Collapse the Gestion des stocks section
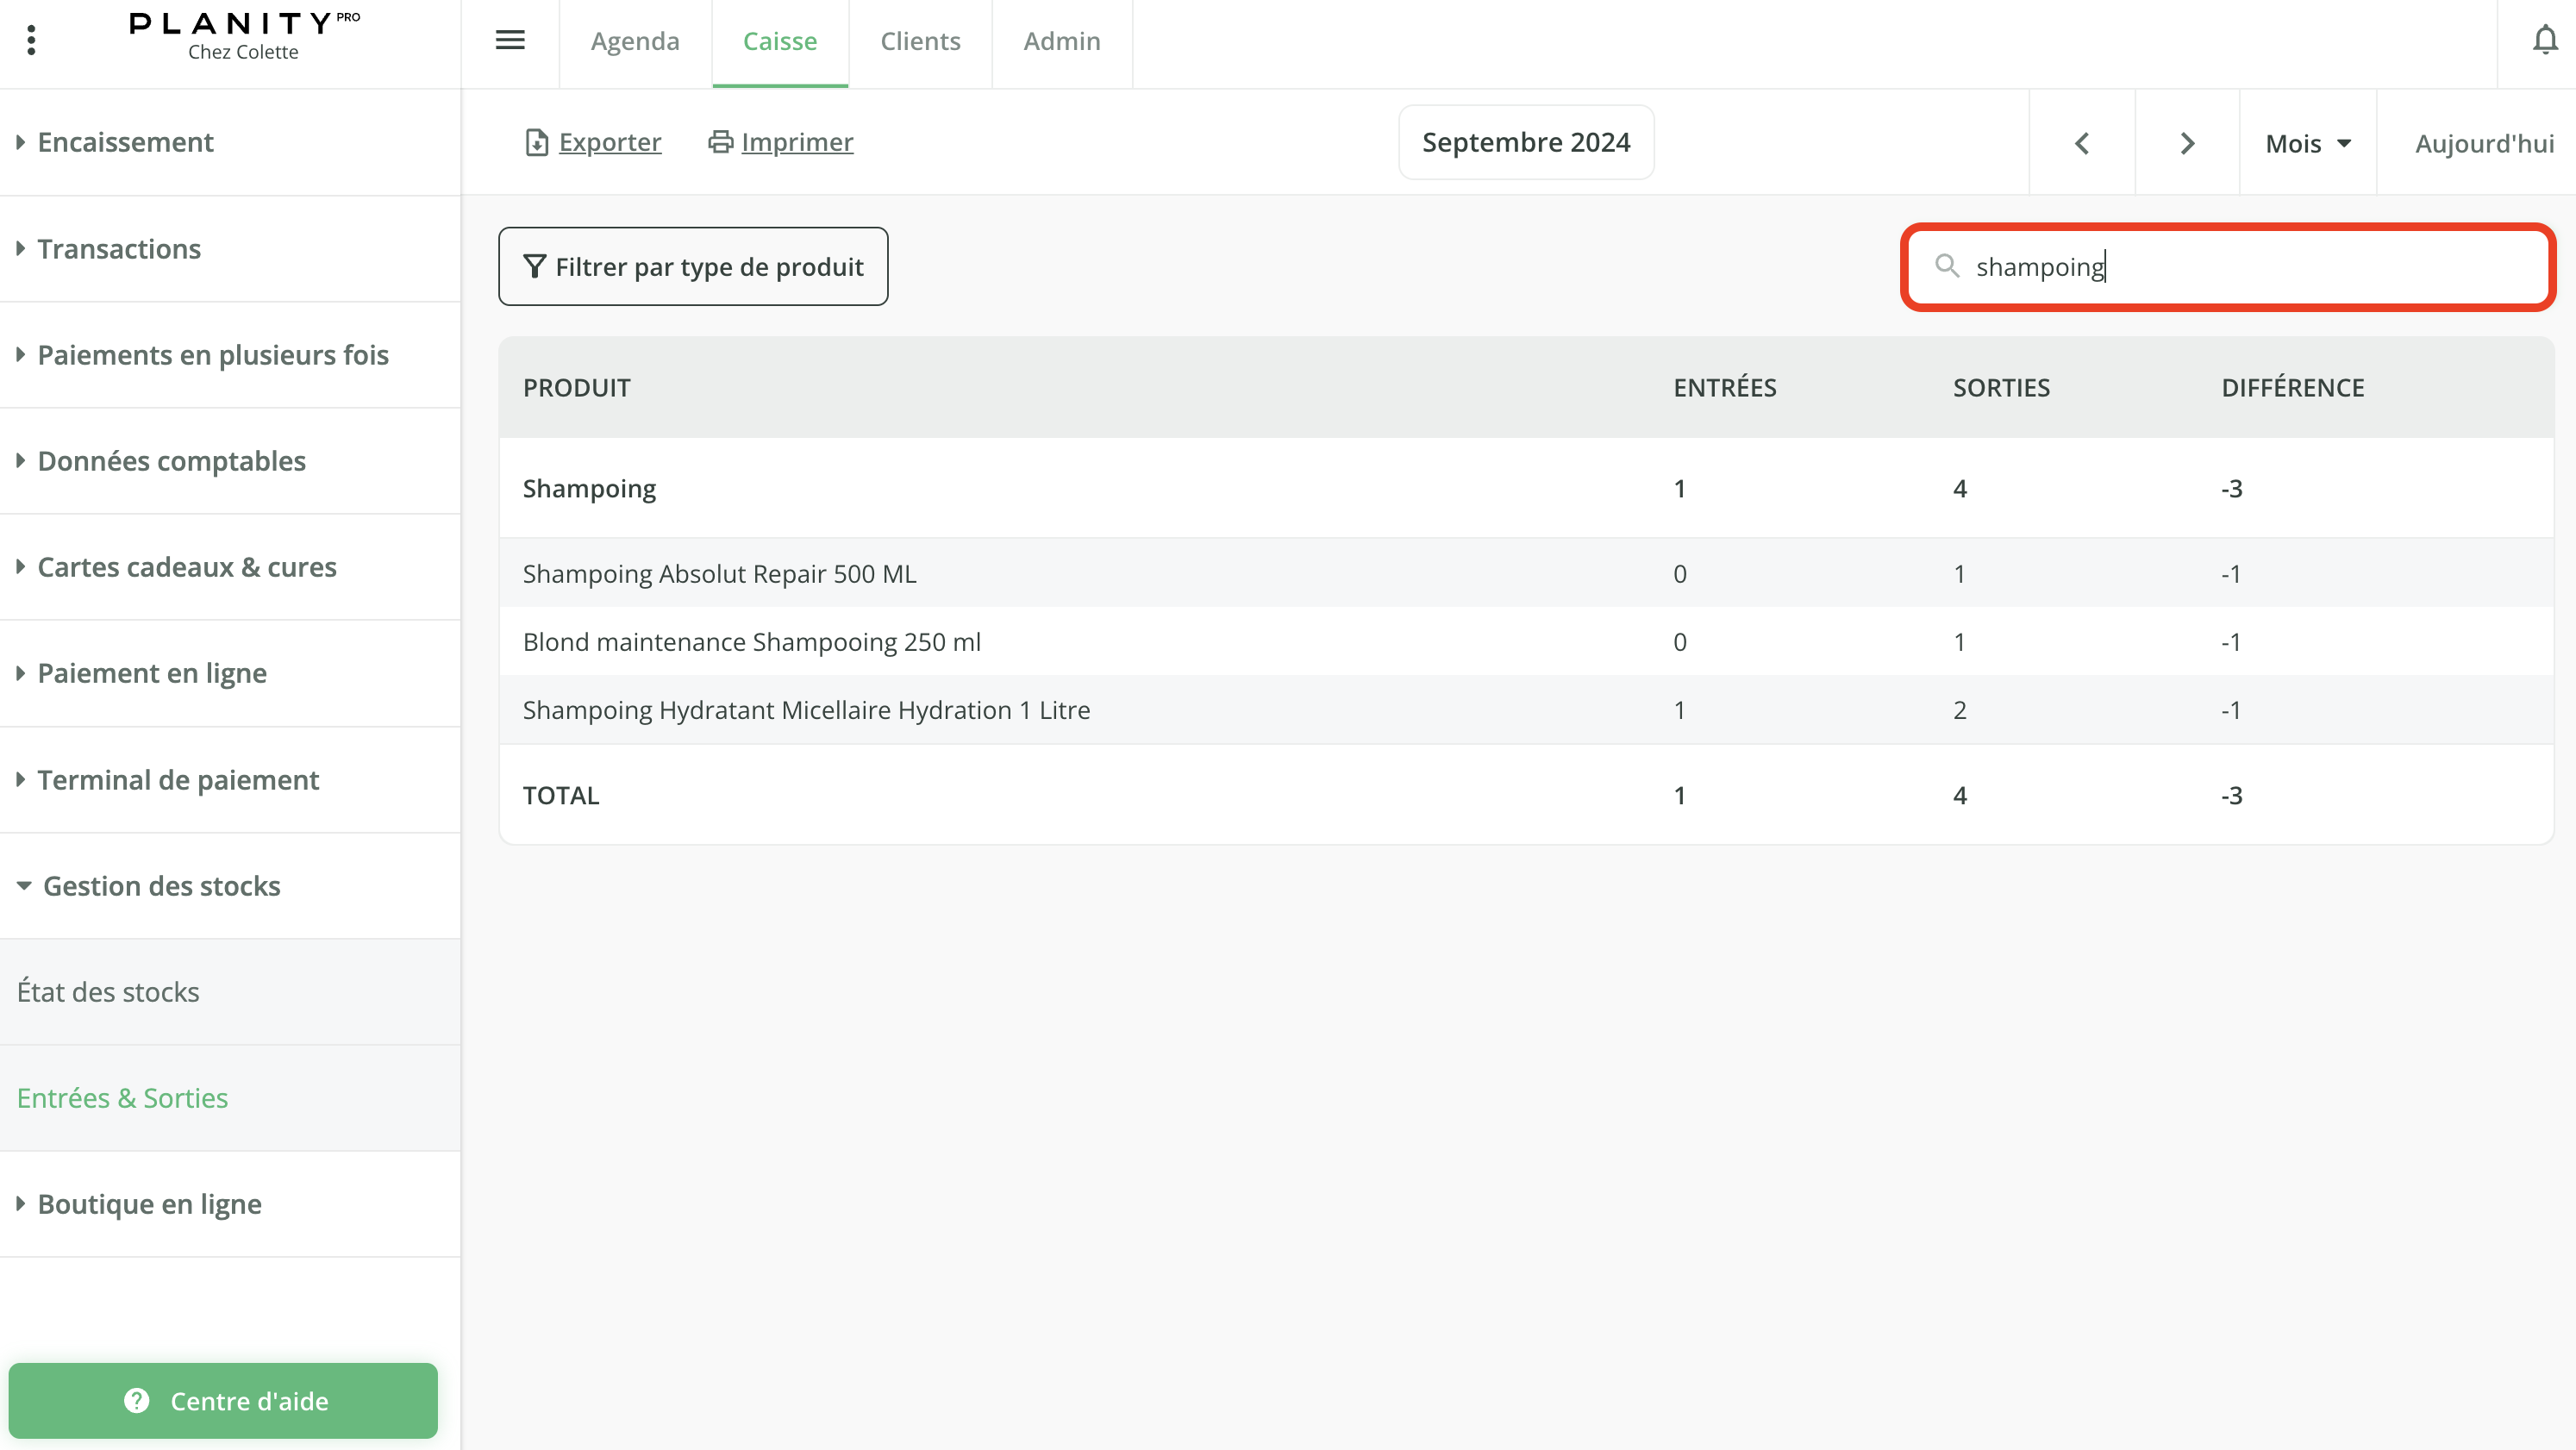Viewport: 2576px width, 1450px height. pyautogui.click(x=160, y=886)
